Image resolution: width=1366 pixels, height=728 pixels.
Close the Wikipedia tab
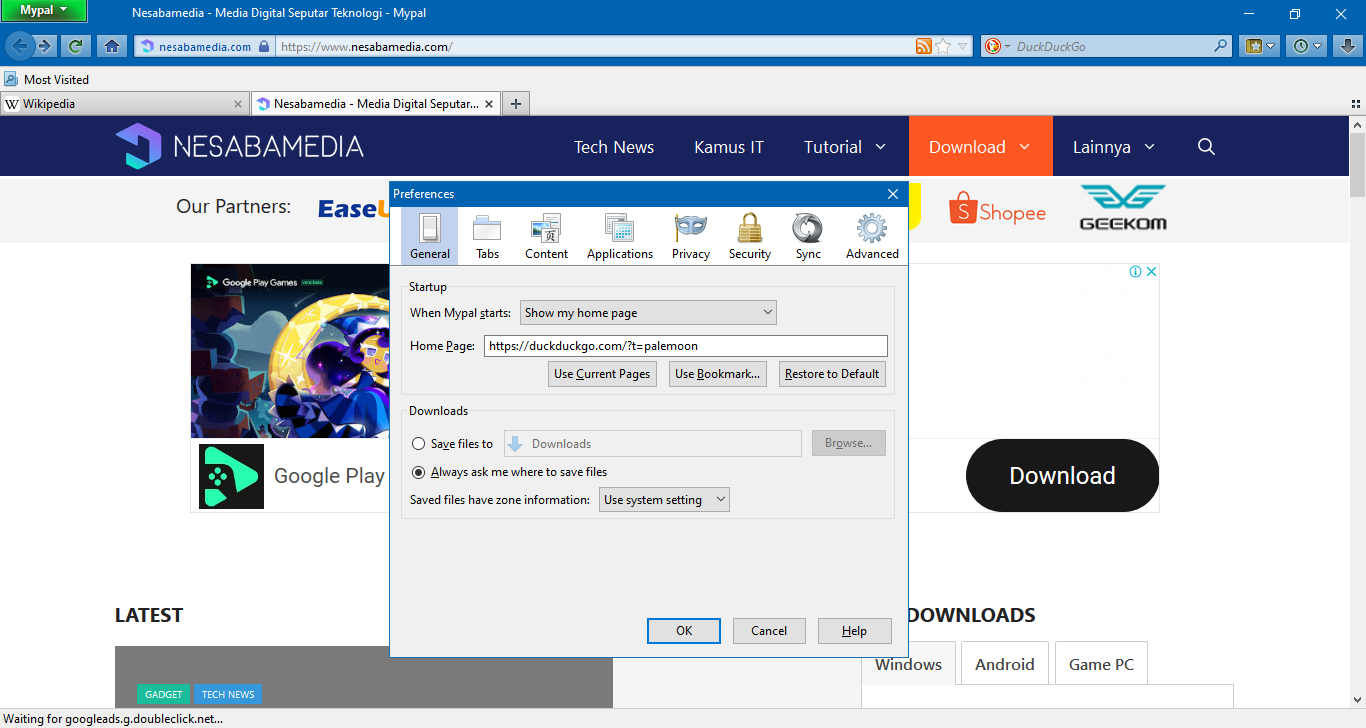[238, 104]
